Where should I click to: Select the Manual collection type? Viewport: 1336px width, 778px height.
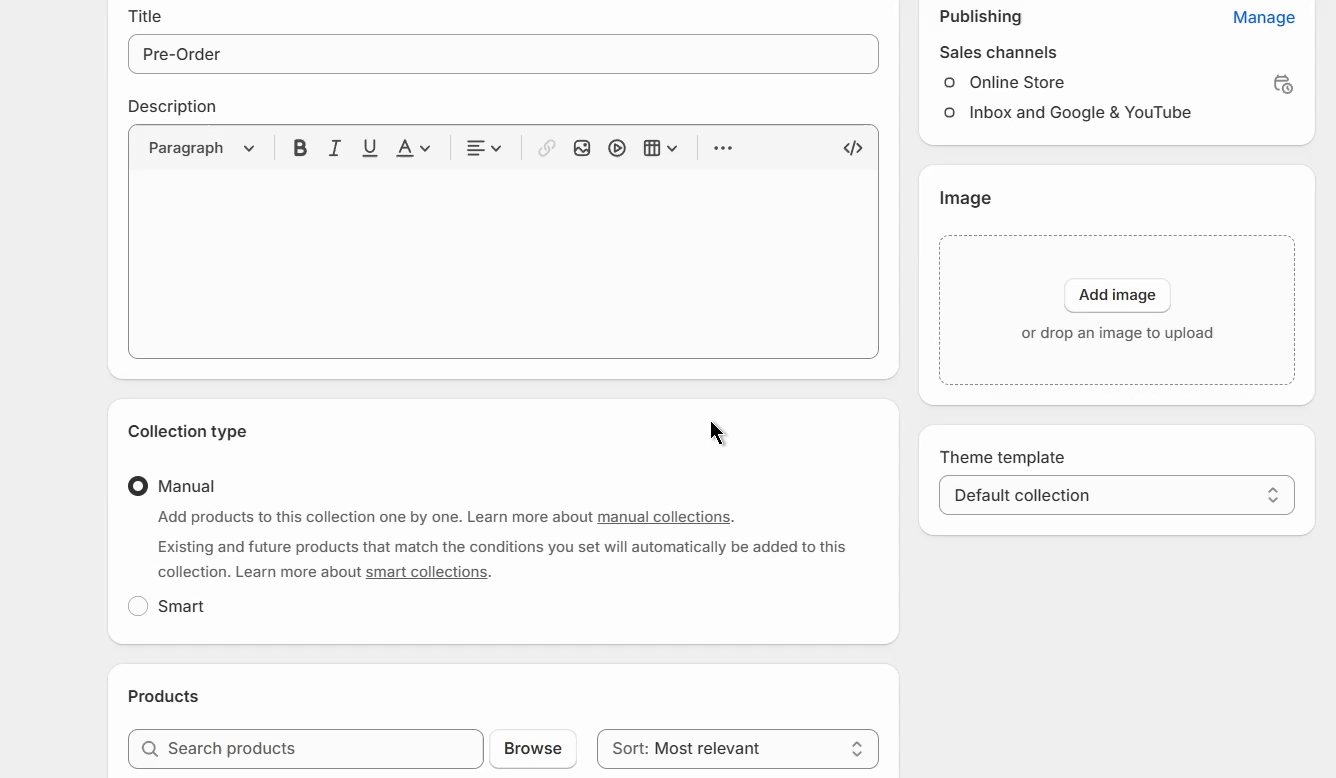click(x=138, y=486)
